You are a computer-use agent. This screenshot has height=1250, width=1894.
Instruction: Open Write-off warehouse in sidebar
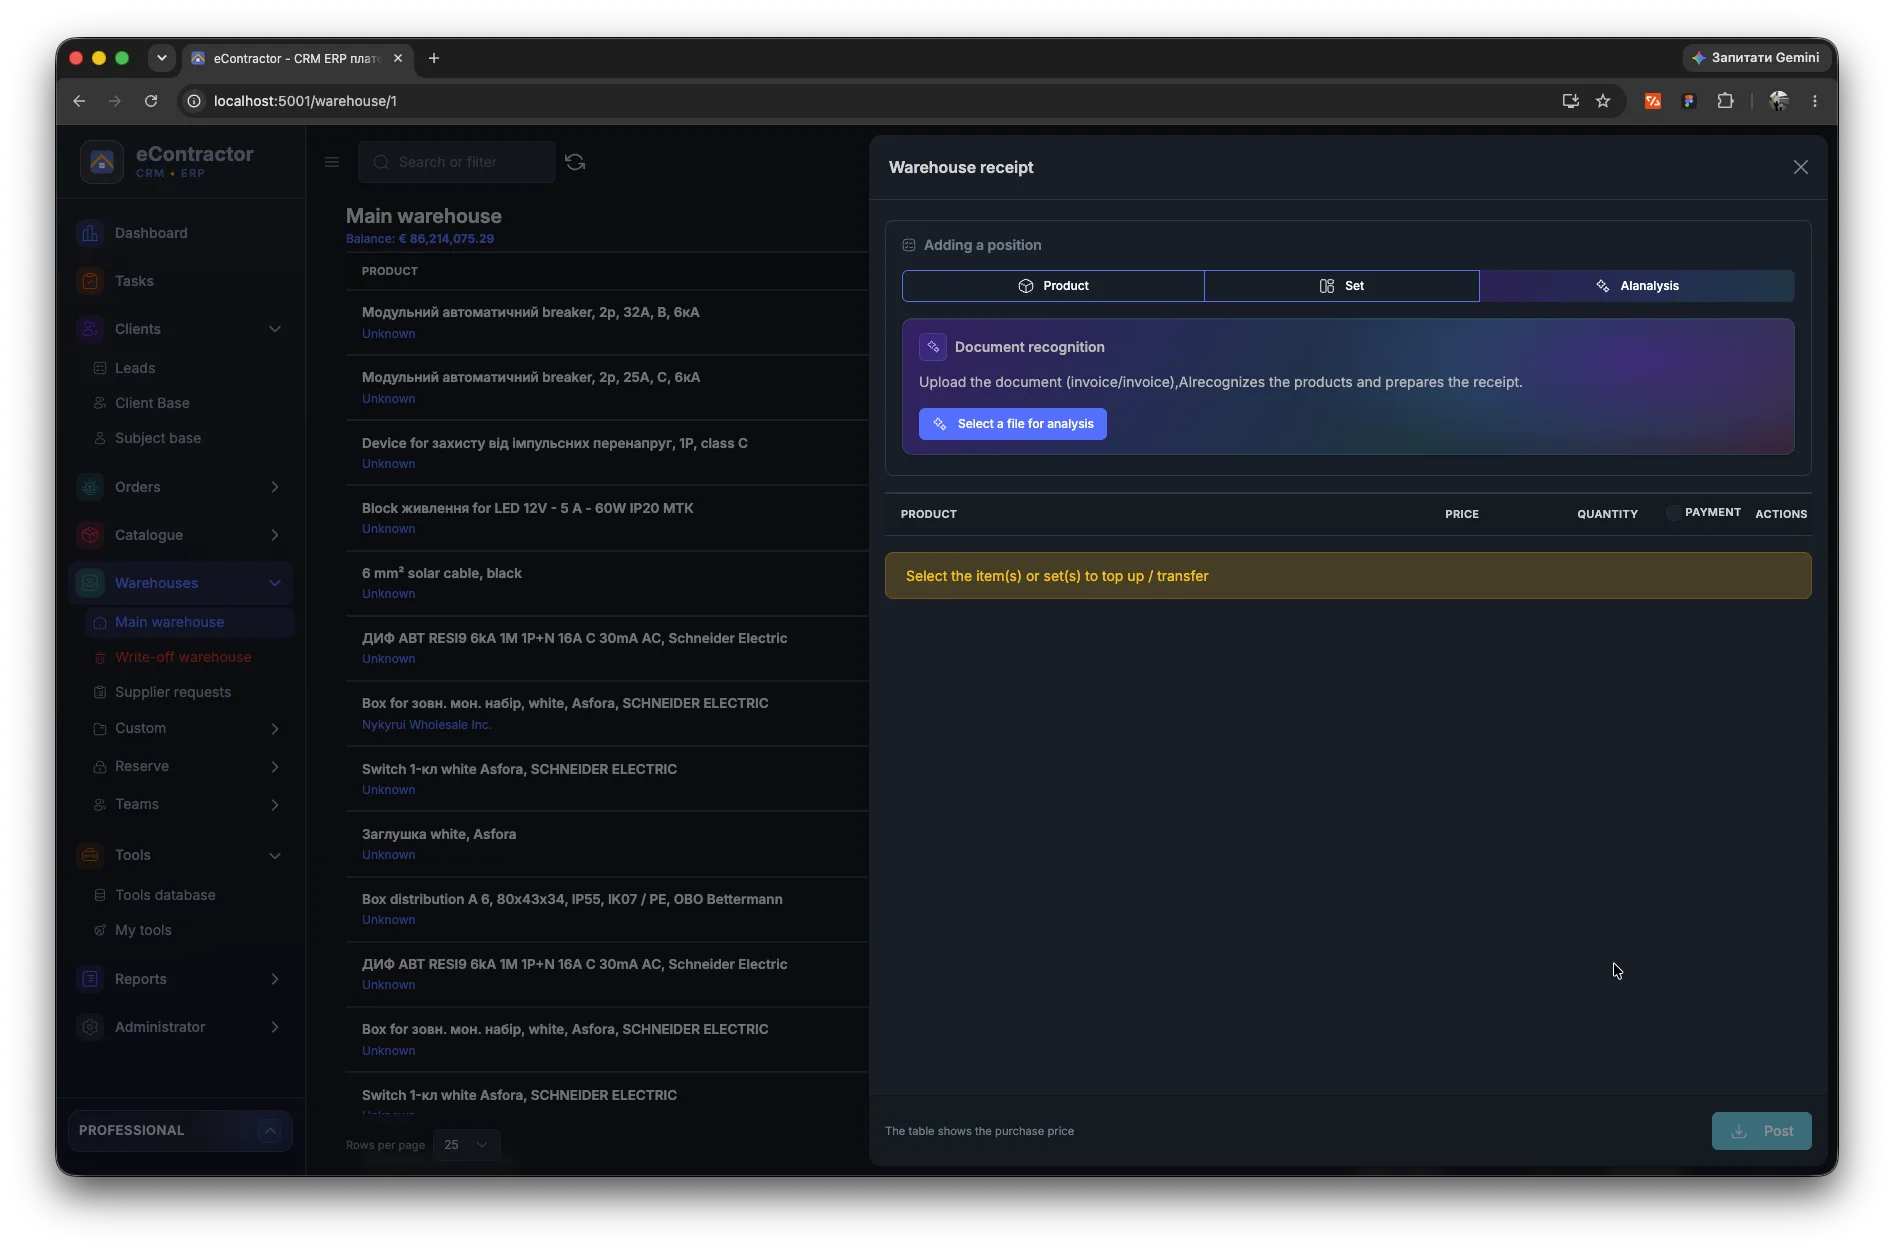pyautogui.click(x=183, y=657)
